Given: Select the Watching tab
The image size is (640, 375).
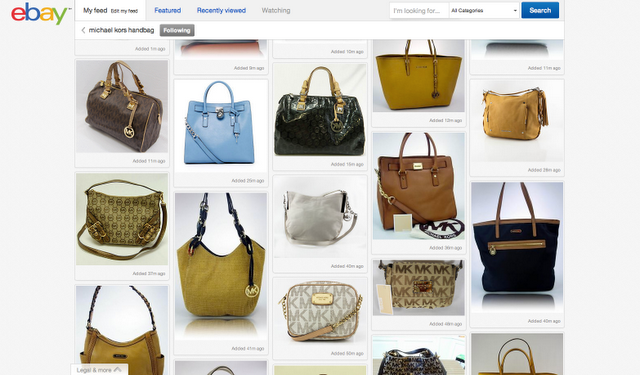Looking at the screenshot, I should pyautogui.click(x=276, y=11).
